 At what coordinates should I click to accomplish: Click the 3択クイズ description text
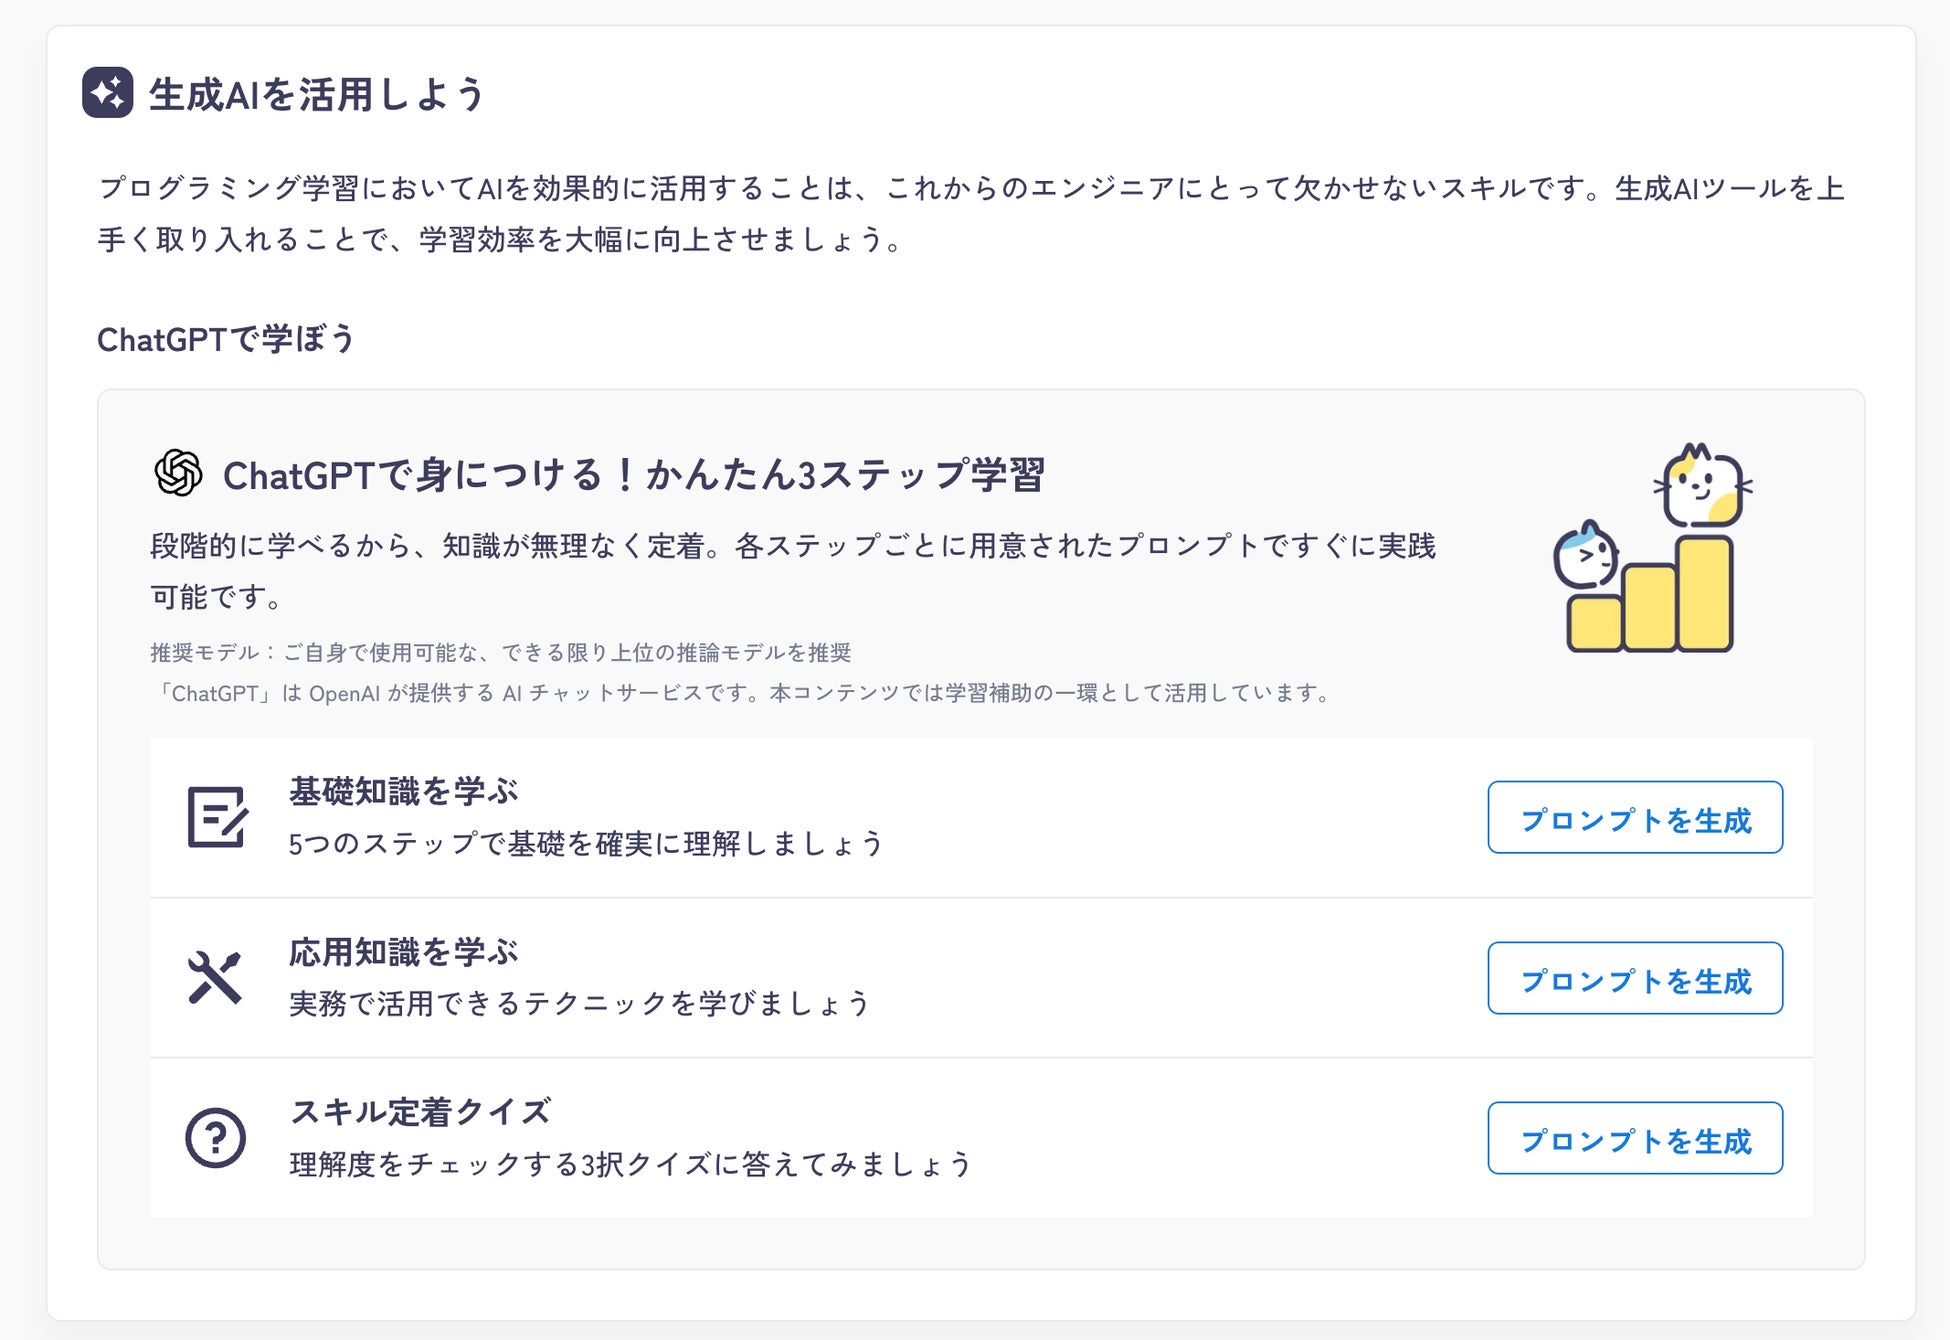point(630,1164)
